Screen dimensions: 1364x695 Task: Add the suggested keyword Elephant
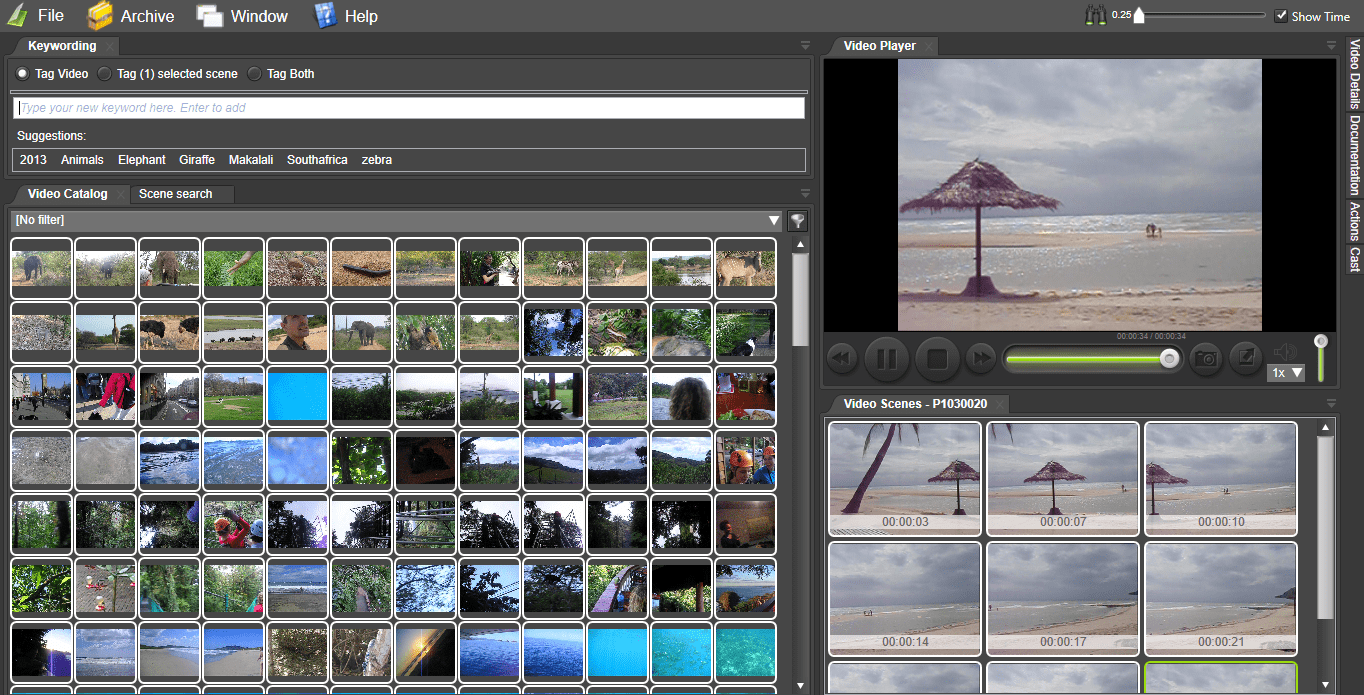[x=142, y=160]
